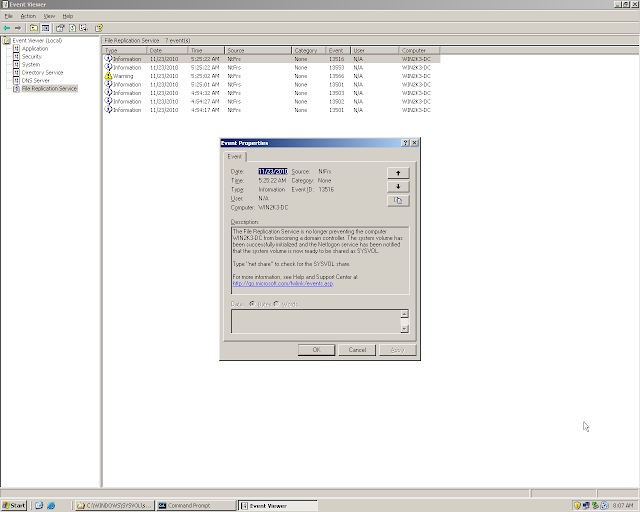Show next event with the down arrow button
Viewport: 640px width, 512px height.
398,187
